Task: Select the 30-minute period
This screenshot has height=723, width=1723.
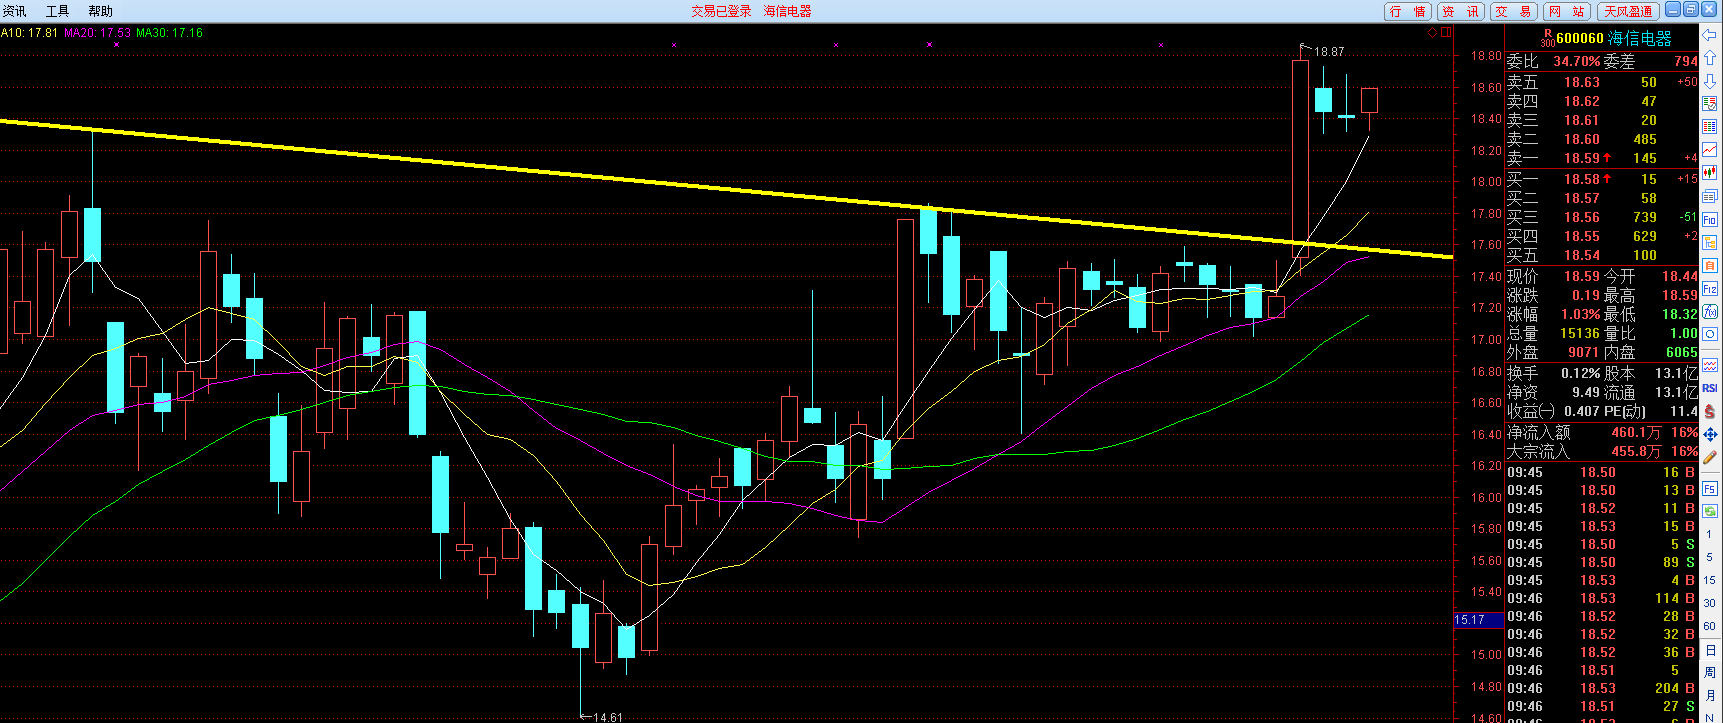Action: tap(1710, 603)
